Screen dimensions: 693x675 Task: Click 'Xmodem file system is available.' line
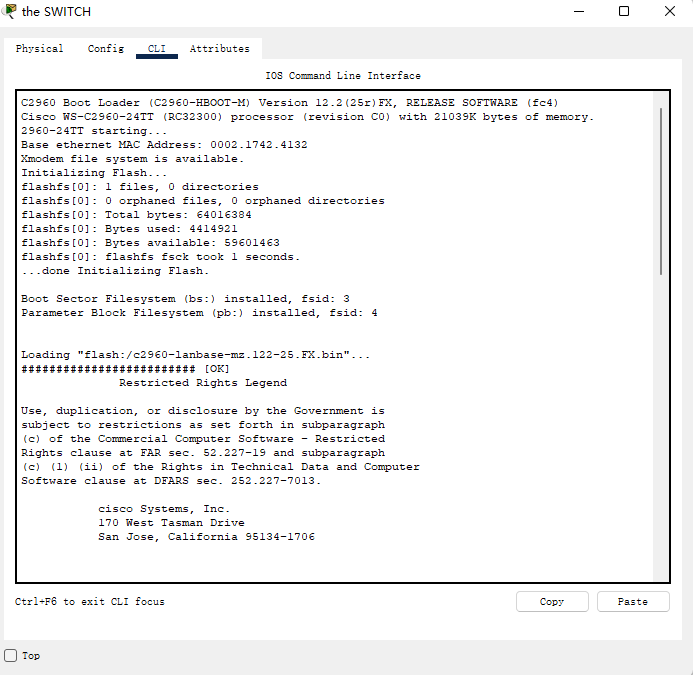point(133,159)
